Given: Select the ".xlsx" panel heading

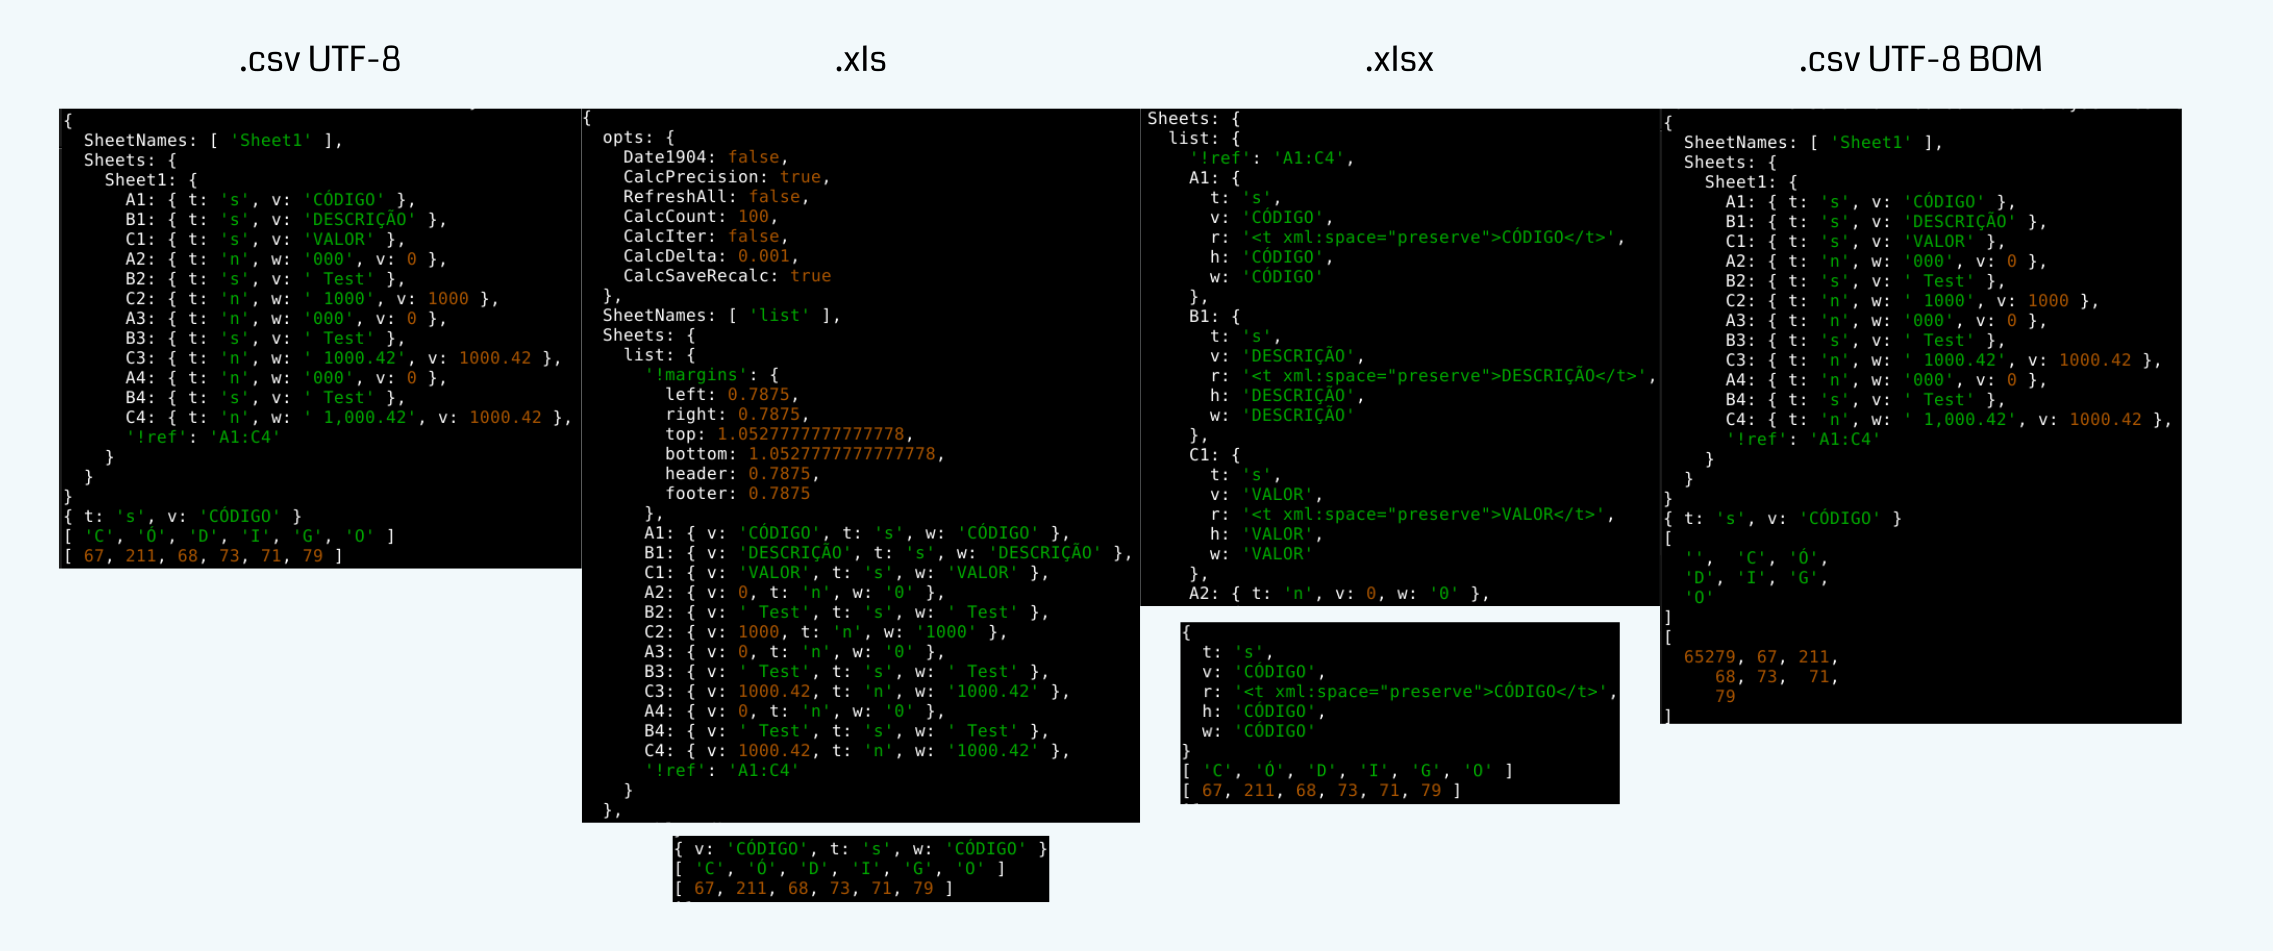Looking at the screenshot, I should [1396, 60].
